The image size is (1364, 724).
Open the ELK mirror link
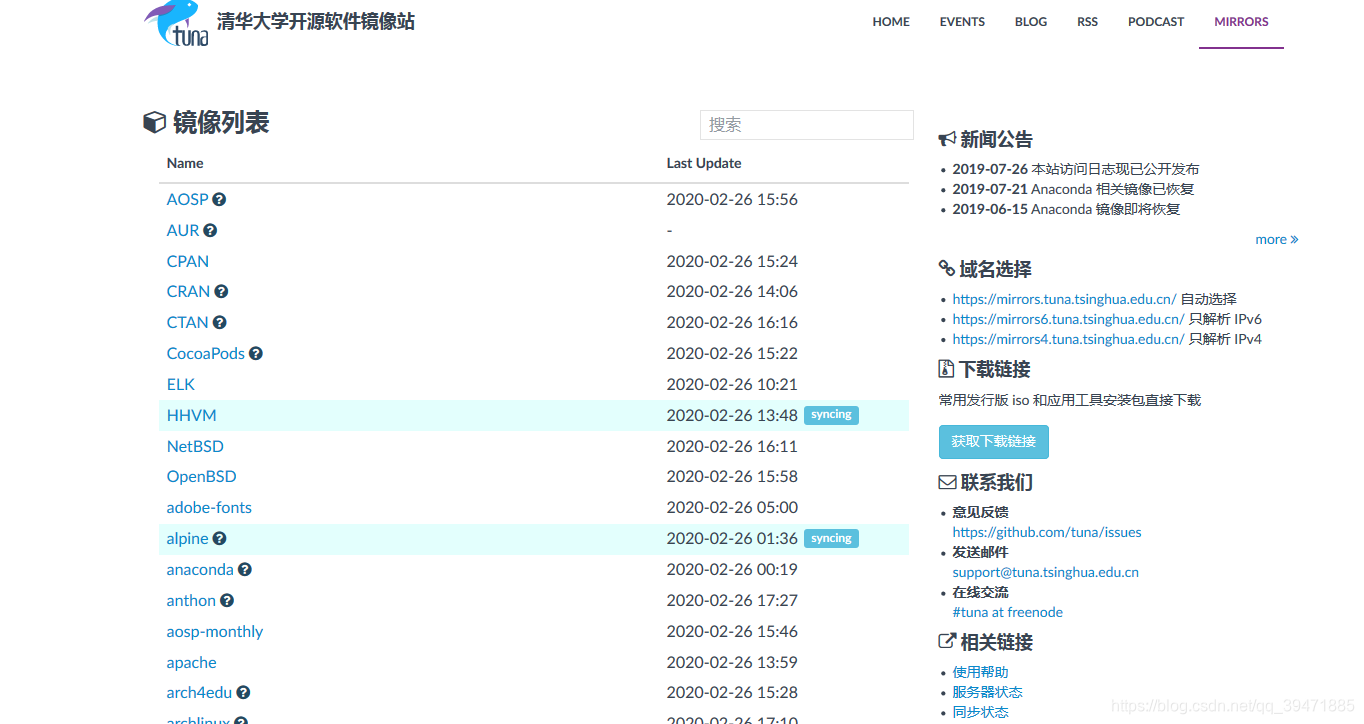[x=180, y=385]
